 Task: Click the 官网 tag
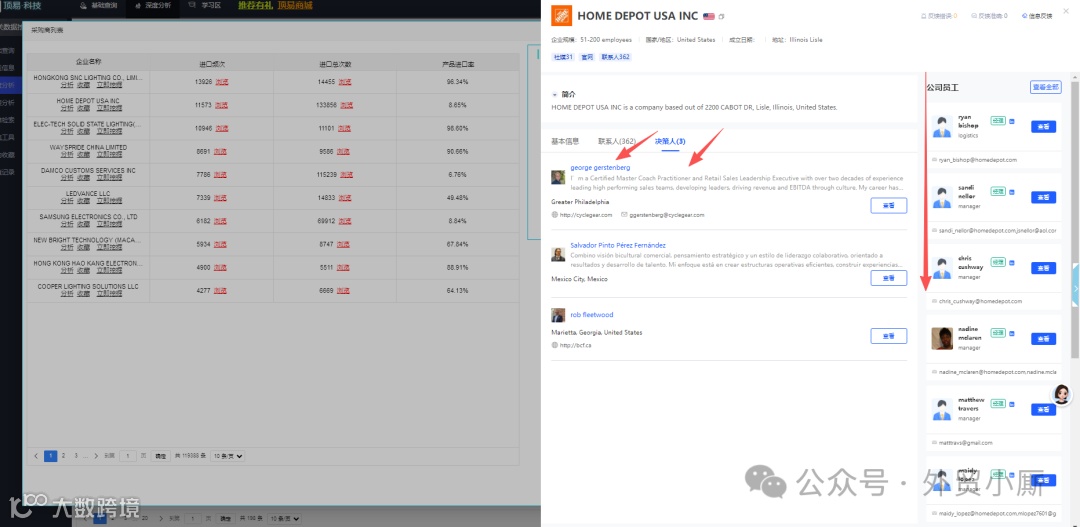click(587, 57)
